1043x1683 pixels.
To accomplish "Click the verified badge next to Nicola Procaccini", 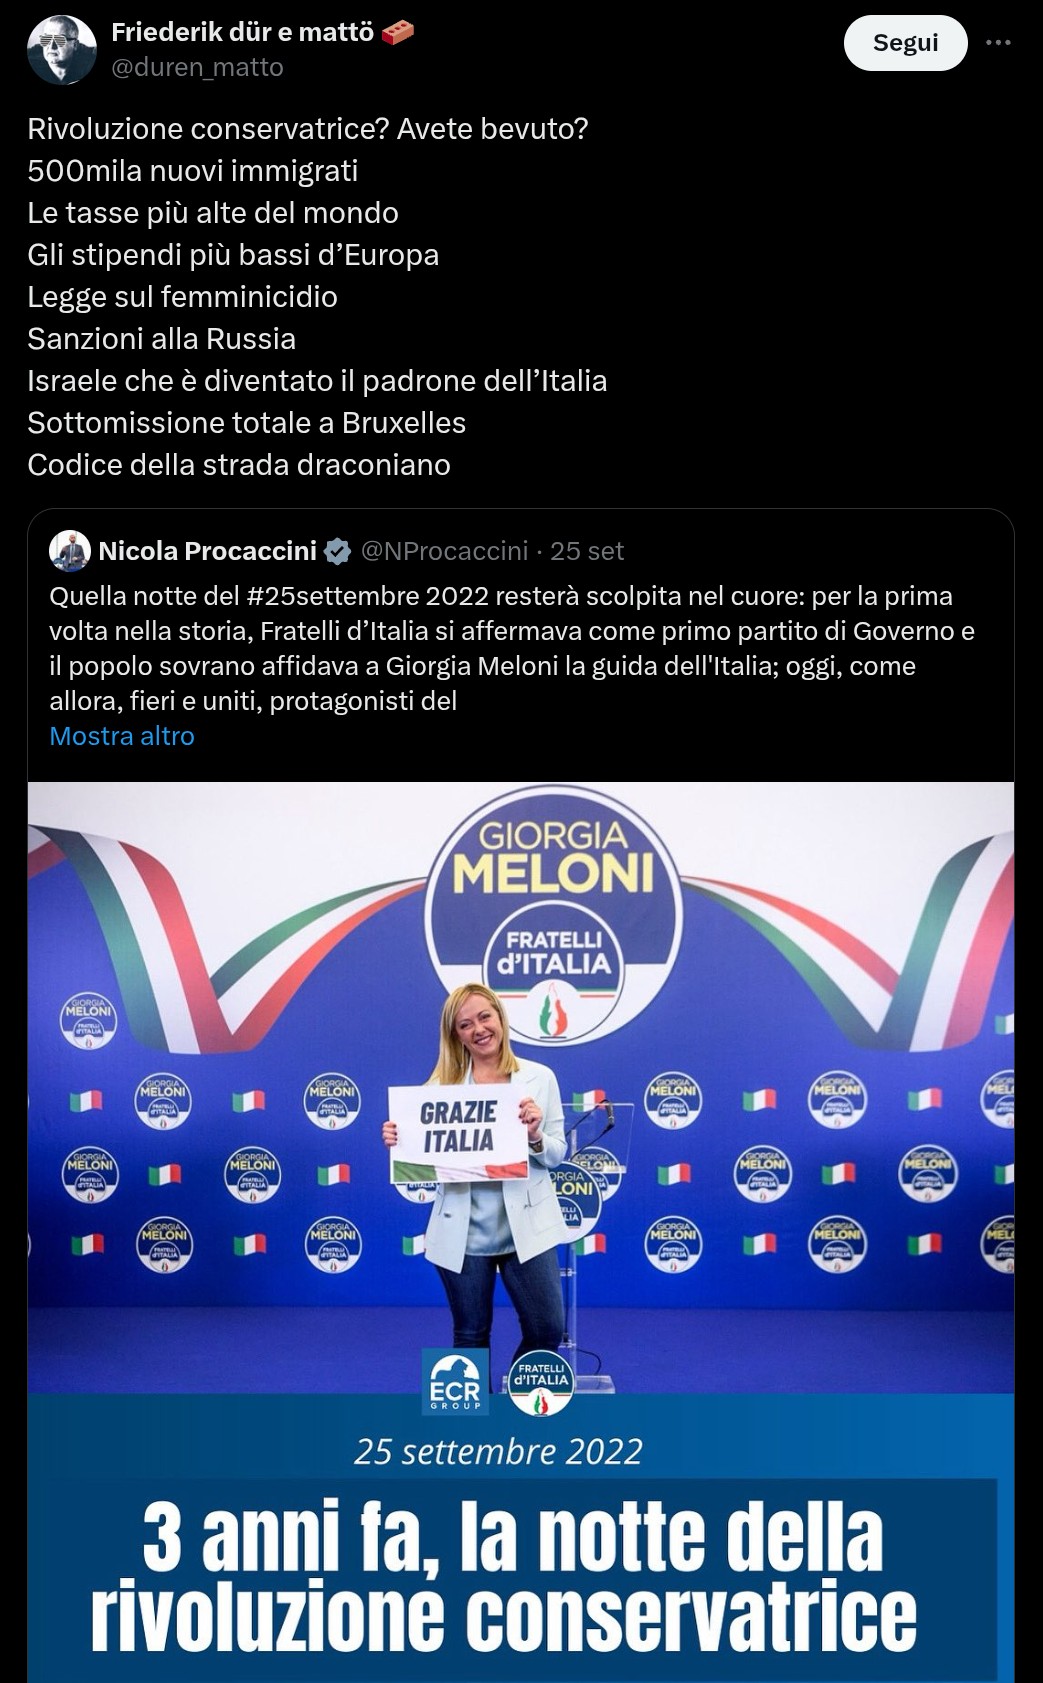I will click(338, 551).
